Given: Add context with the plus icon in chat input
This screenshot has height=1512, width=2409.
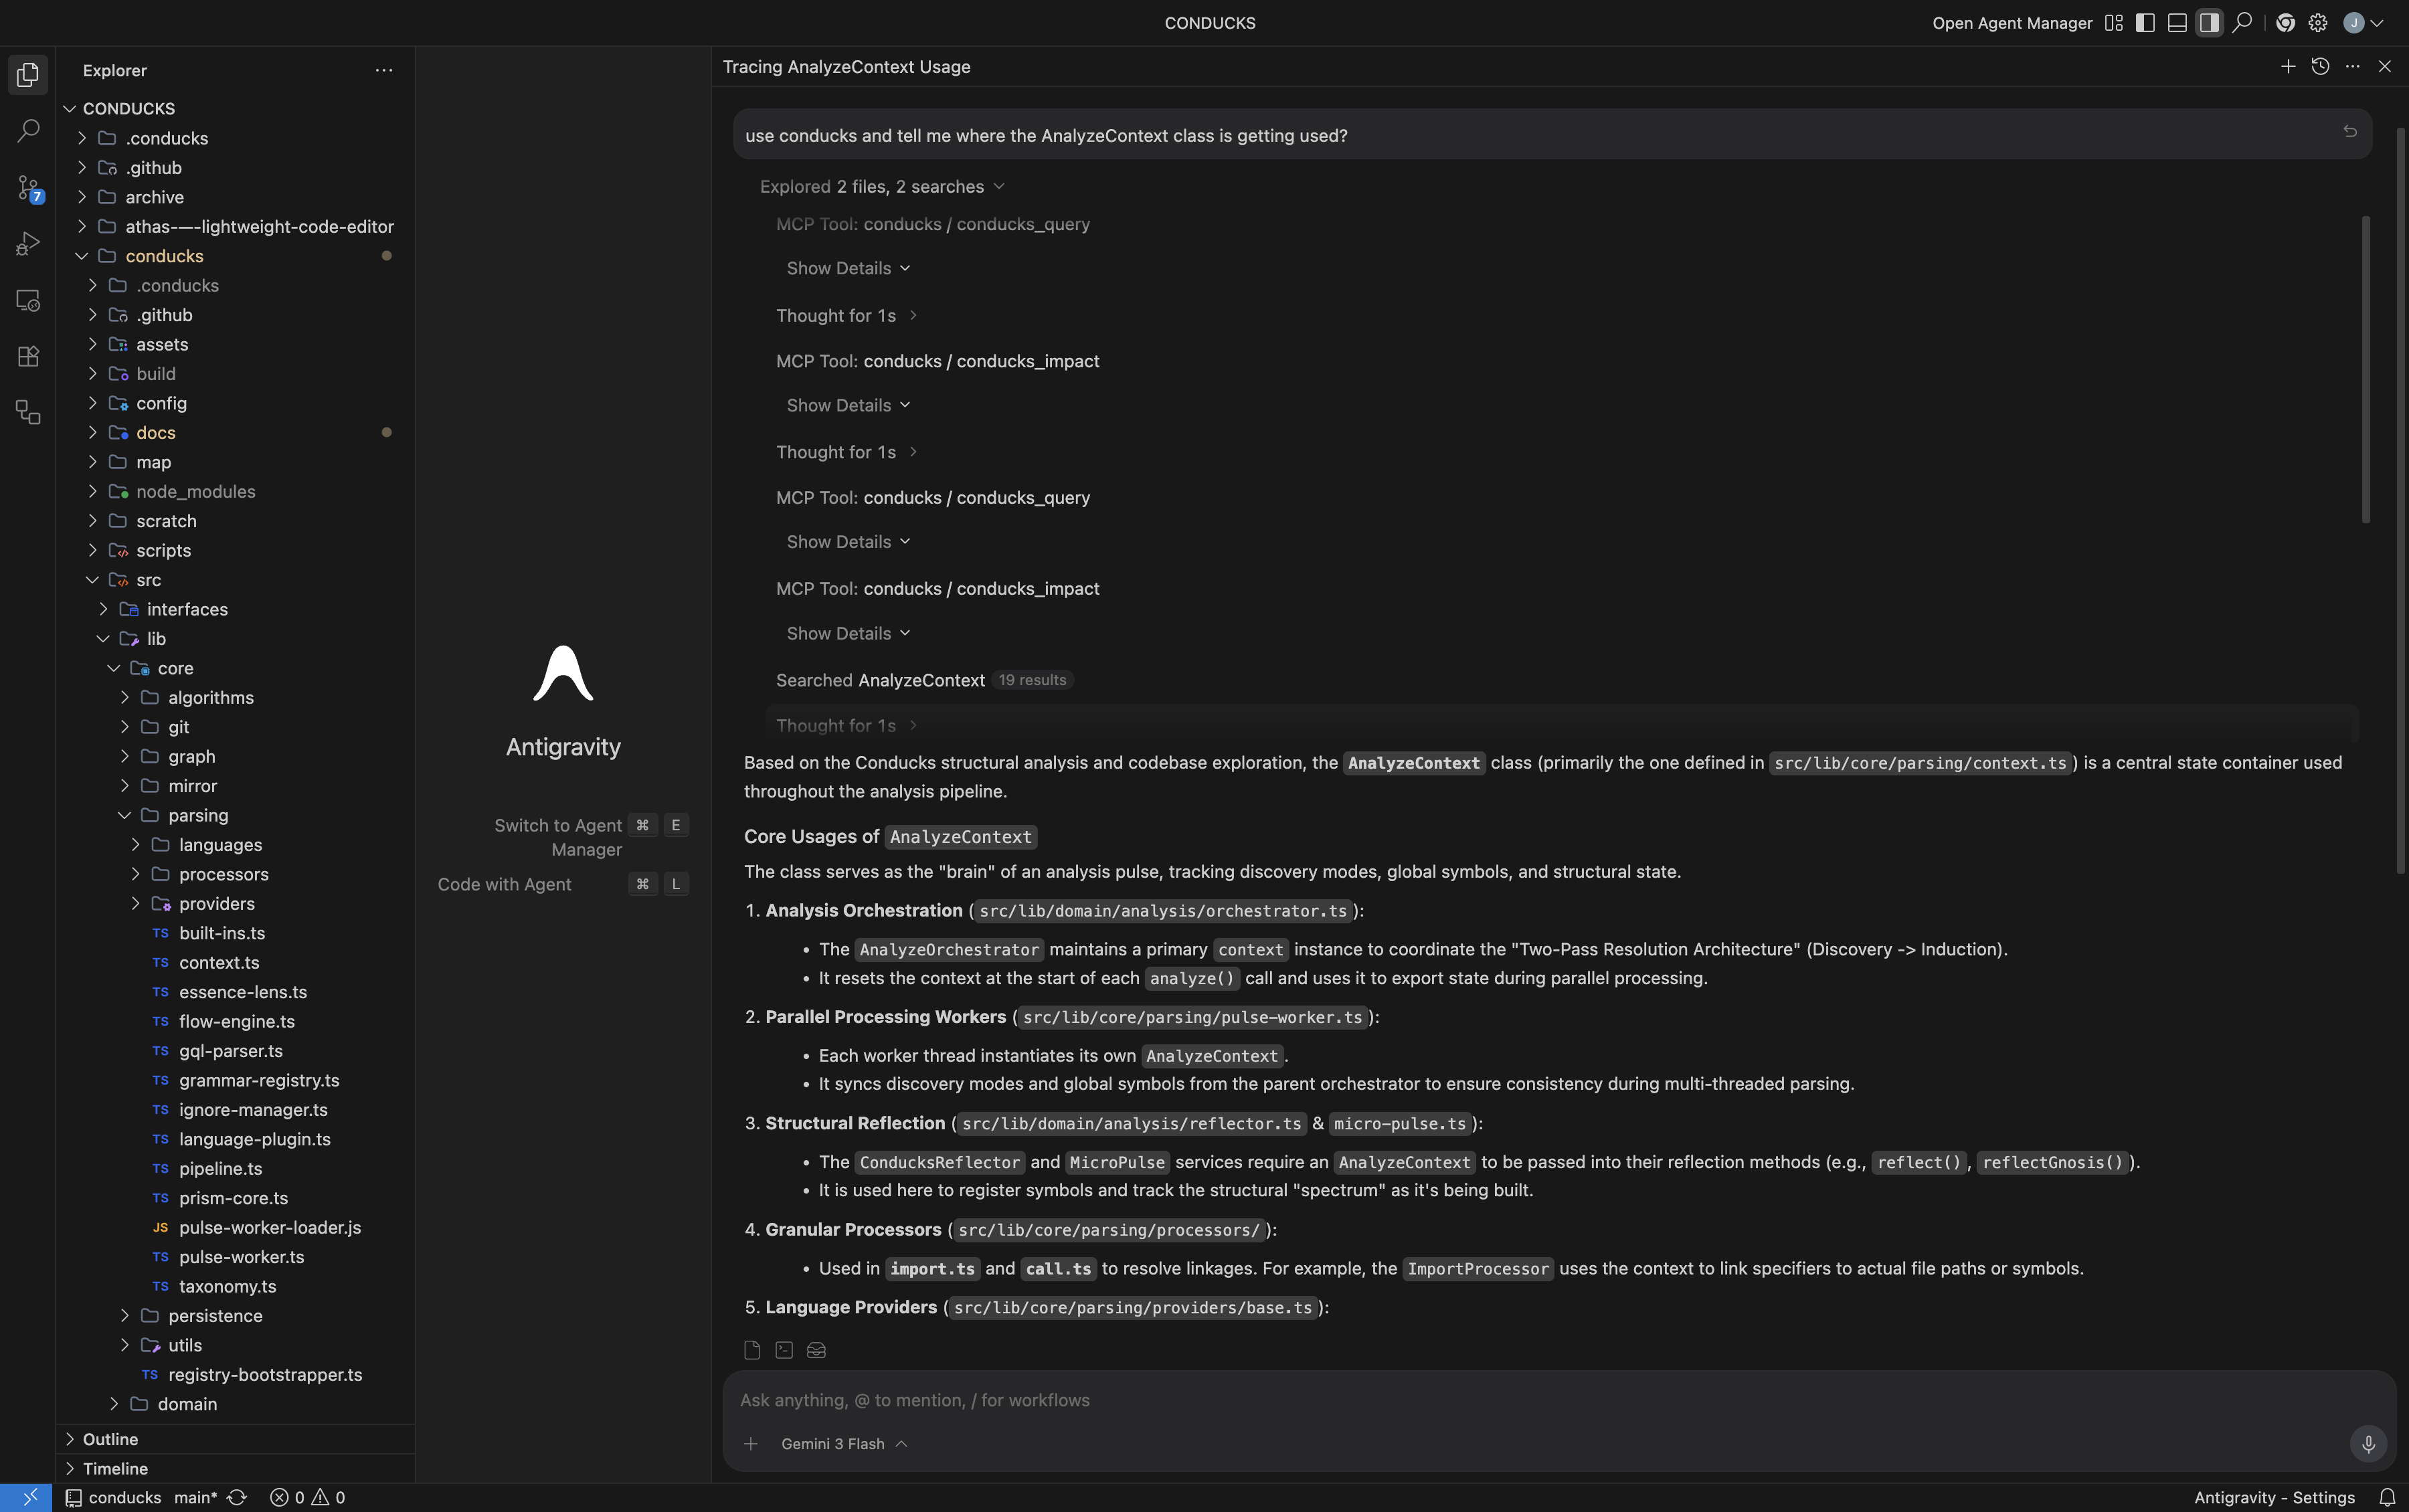Looking at the screenshot, I should tap(751, 1443).
